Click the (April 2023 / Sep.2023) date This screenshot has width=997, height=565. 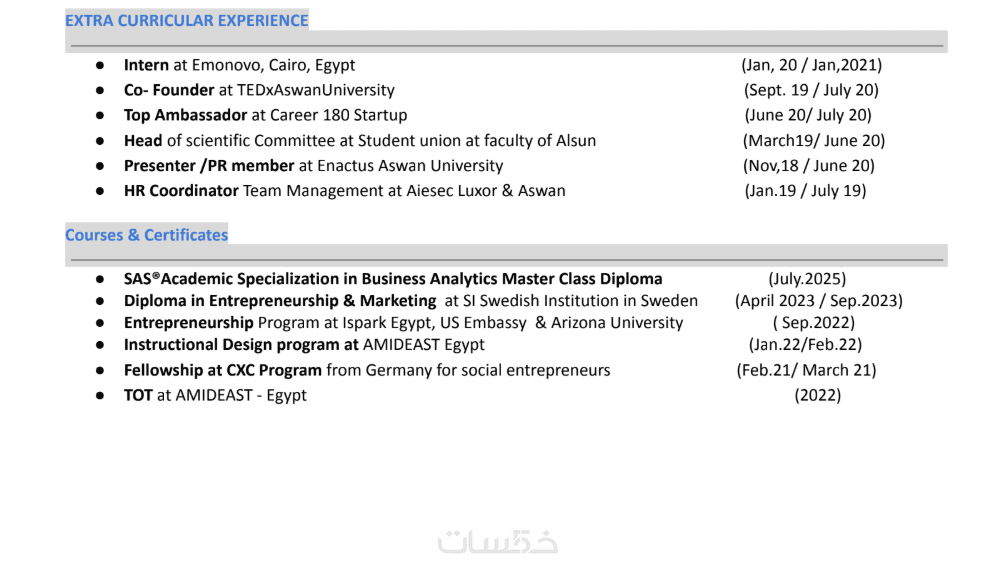(x=819, y=300)
